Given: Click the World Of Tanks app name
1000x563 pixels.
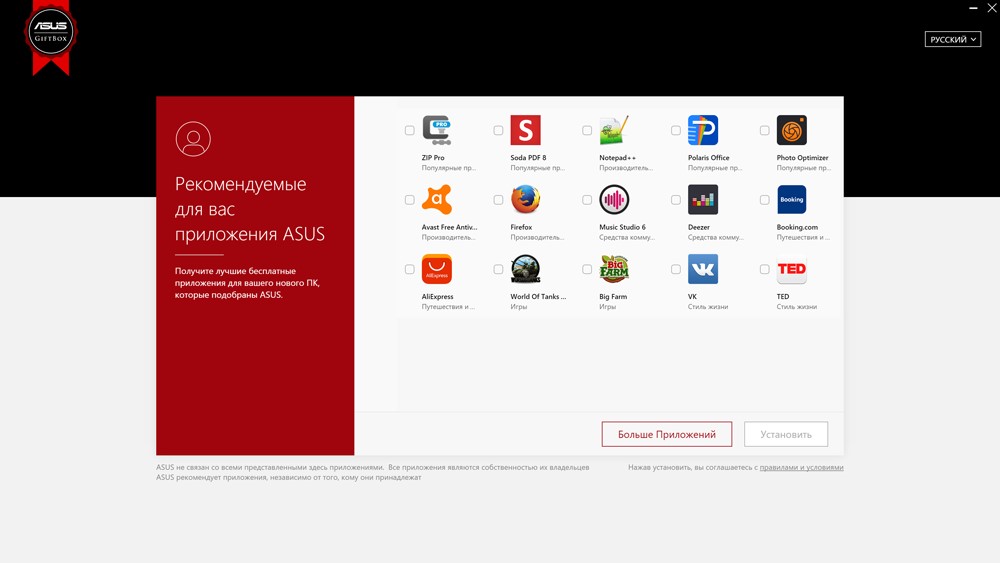Looking at the screenshot, I should tap(538, 296).
